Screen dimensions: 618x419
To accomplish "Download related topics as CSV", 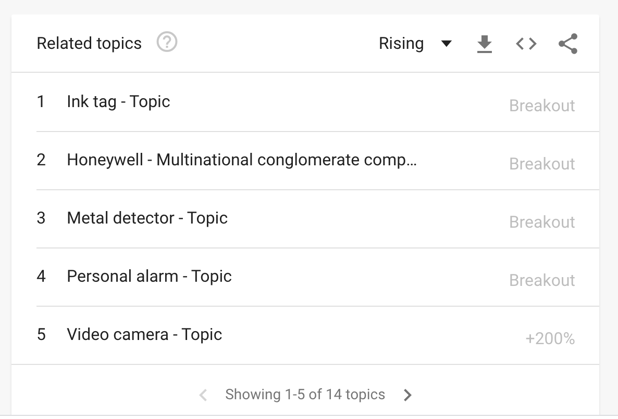I will tap(484, 44).
